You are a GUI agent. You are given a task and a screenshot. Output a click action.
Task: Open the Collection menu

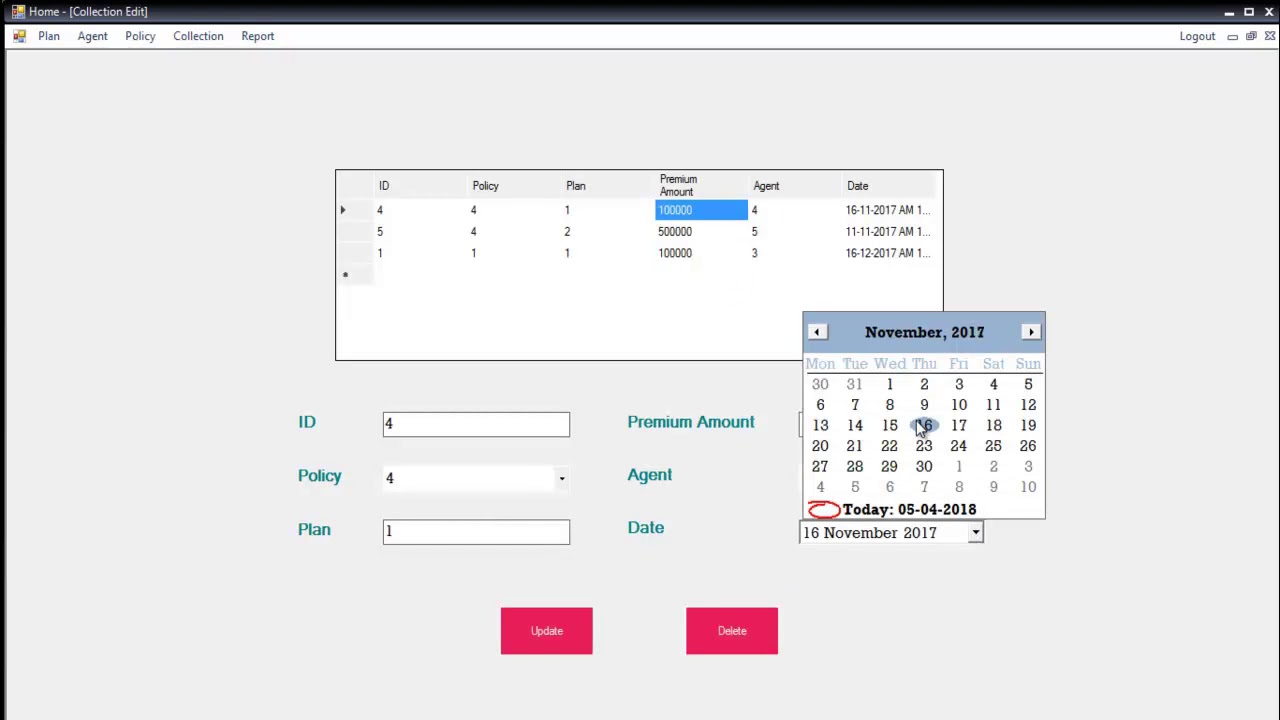tap(198, 36)
